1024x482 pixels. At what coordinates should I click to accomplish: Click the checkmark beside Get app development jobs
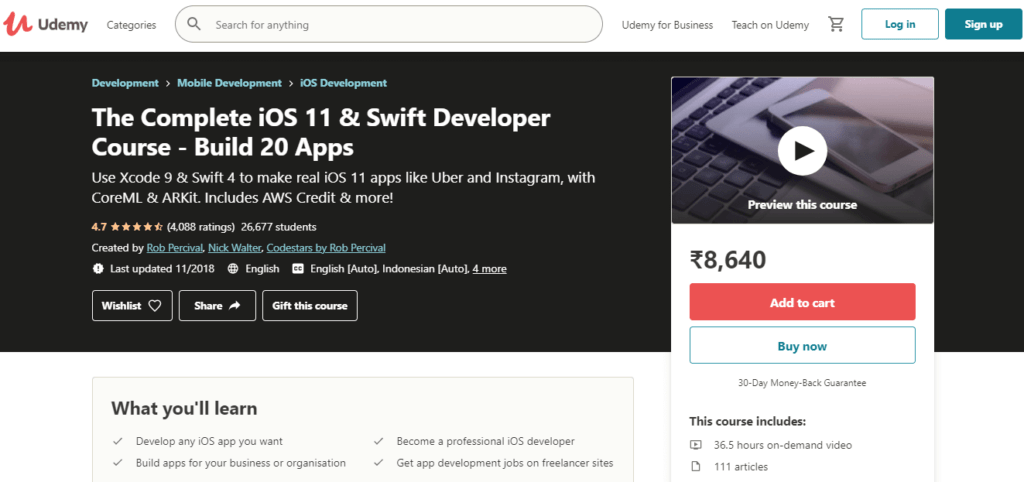coord(378,462)
